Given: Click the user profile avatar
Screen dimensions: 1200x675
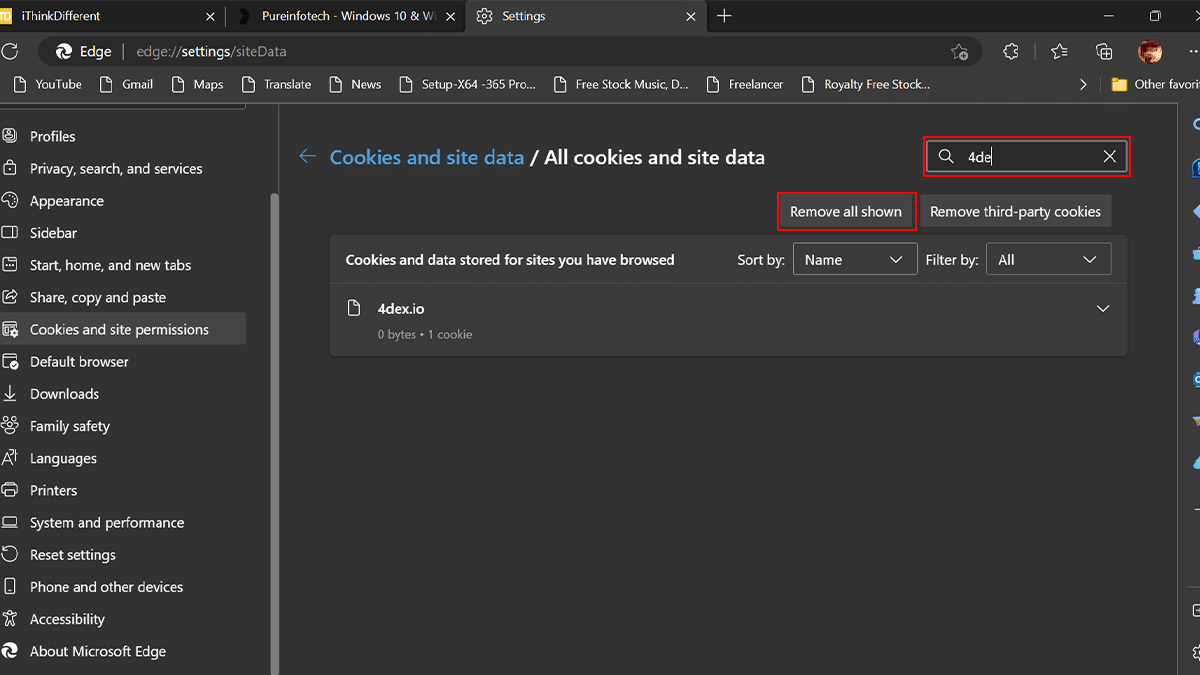Looking at the screenshot, I should click(x=1149, y=51).
